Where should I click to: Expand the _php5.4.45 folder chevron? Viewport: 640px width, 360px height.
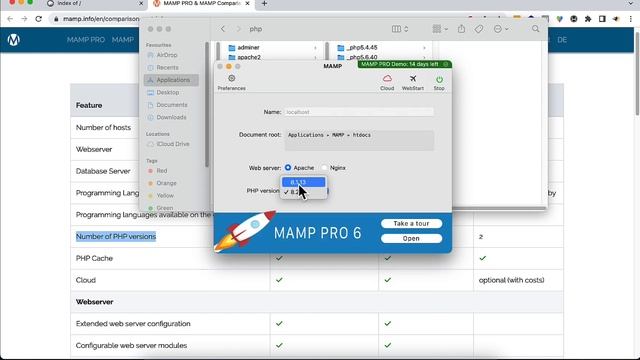pyautogui.click(x=424, y=48)
